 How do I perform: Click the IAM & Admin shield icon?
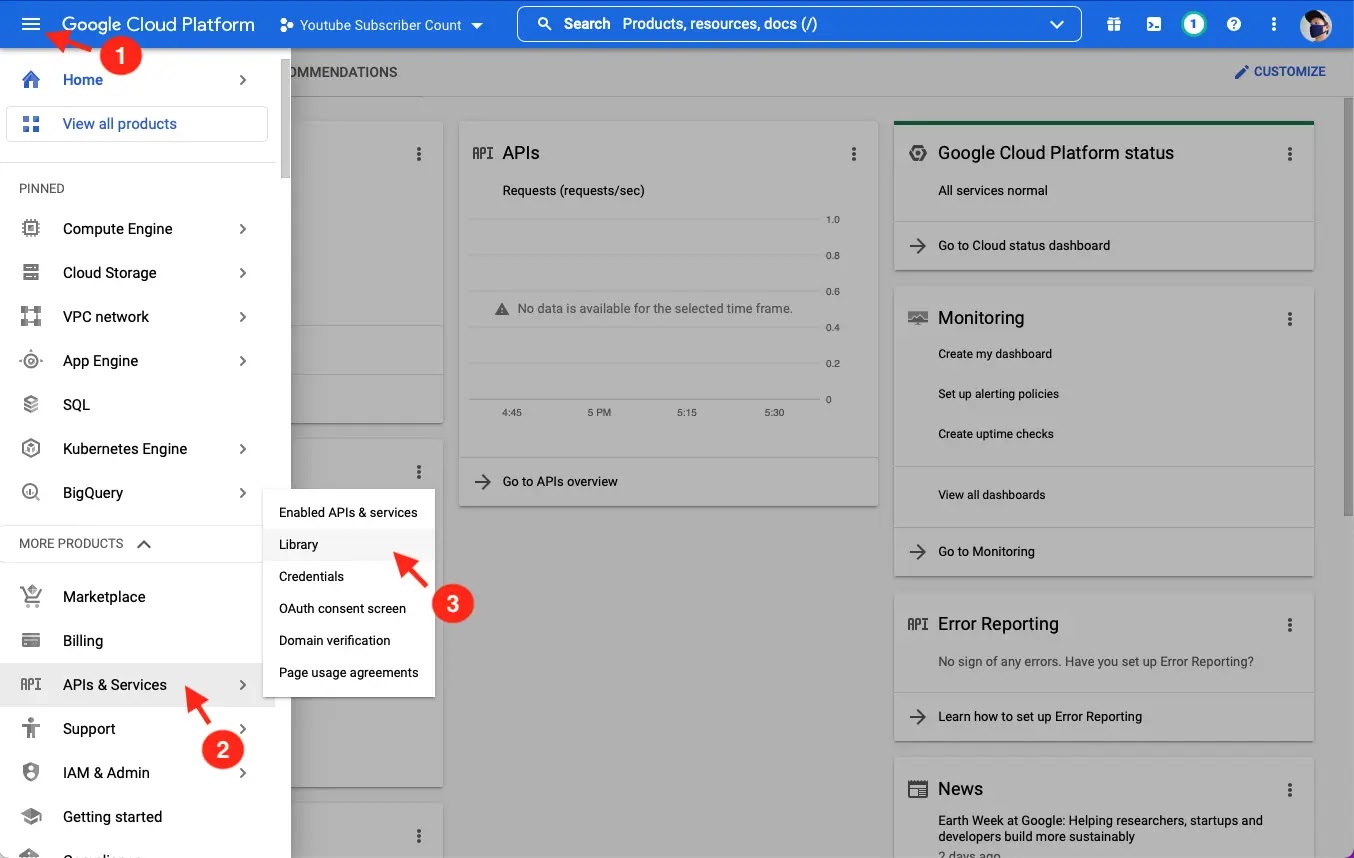[x=31, y=773]
